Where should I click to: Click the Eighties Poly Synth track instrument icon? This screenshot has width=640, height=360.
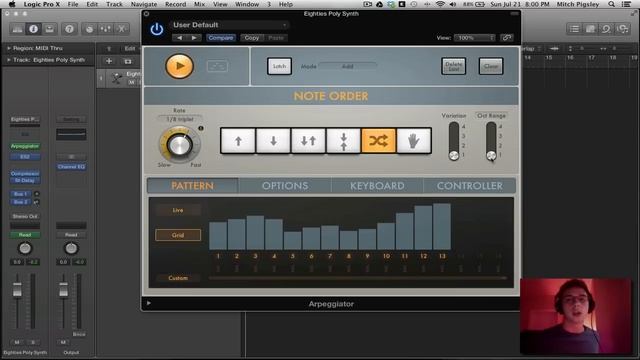coord(117,78)
